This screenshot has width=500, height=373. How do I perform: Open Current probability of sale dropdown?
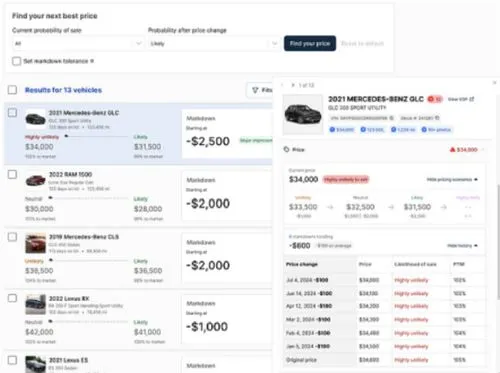pos(79,44)
